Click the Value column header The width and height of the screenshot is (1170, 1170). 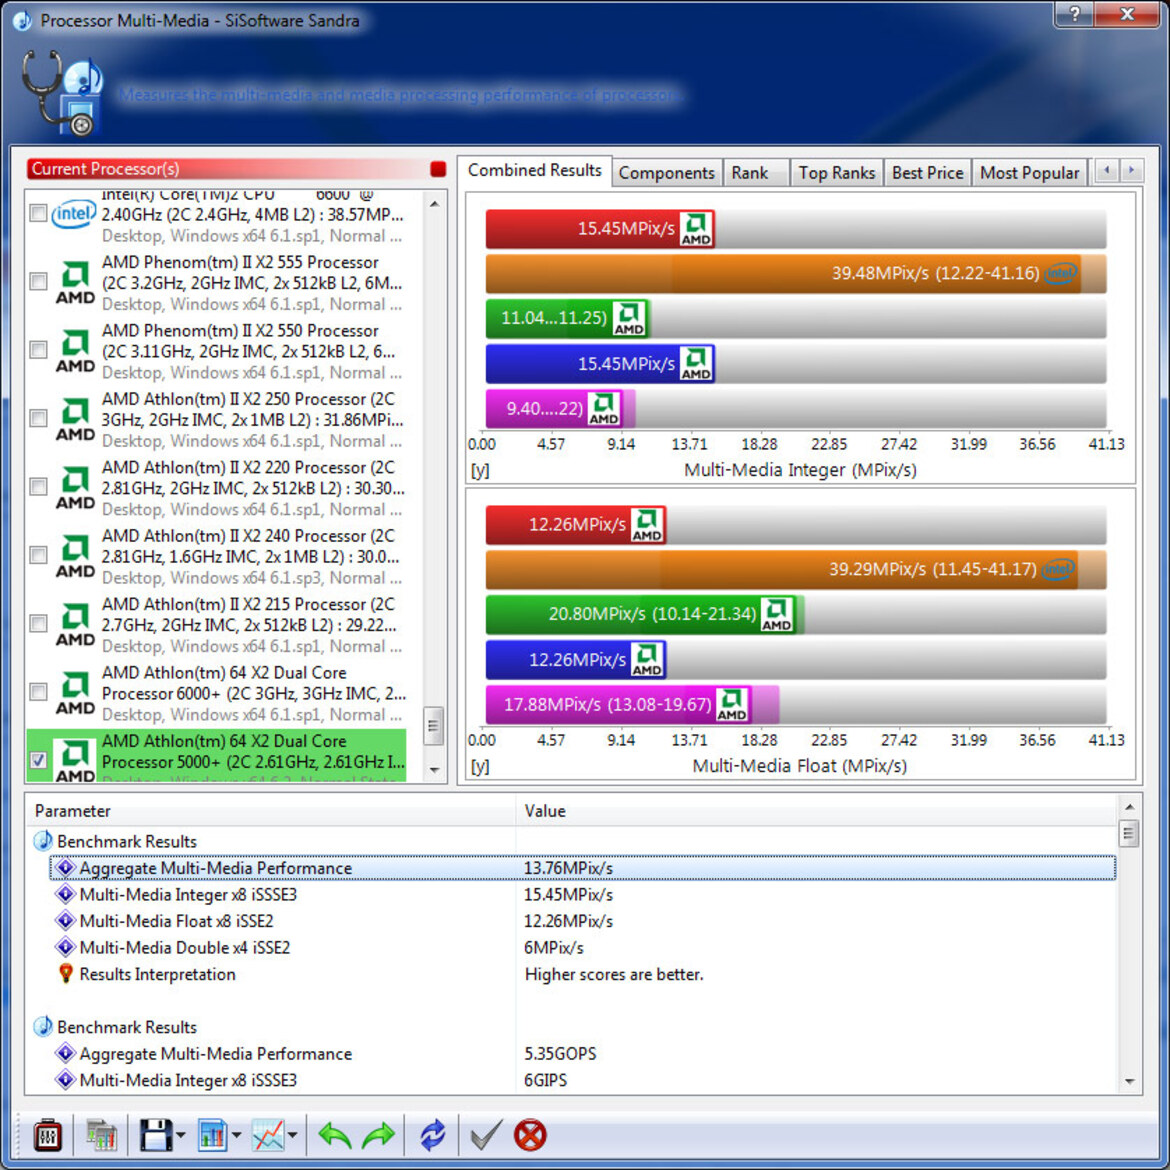[x=817, y=811]
